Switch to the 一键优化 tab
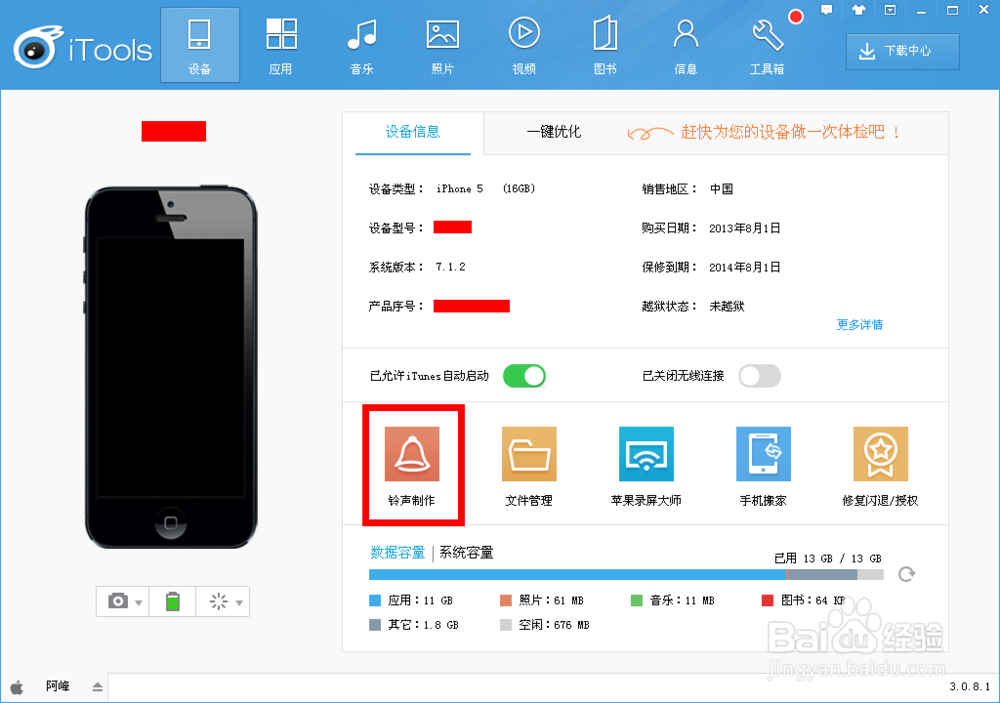The width and height of the screenshot is (1000, 703). pos(554,132)
